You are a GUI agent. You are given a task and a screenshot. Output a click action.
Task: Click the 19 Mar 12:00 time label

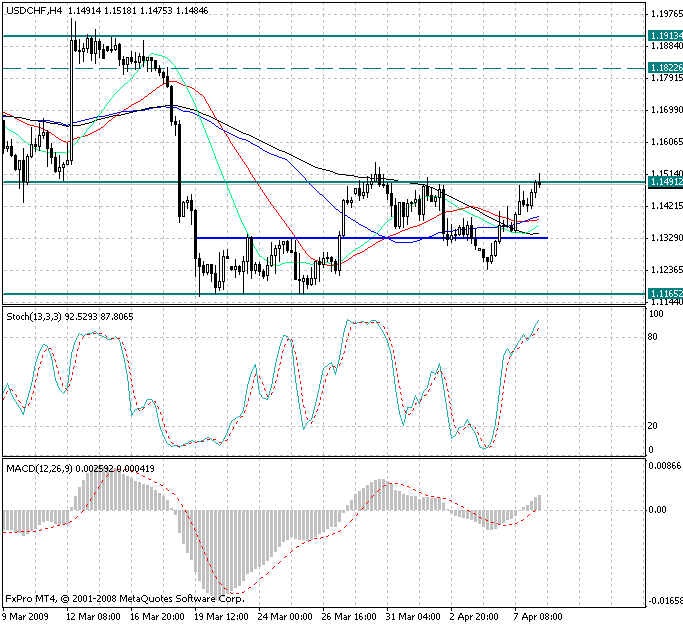[221, 617]
